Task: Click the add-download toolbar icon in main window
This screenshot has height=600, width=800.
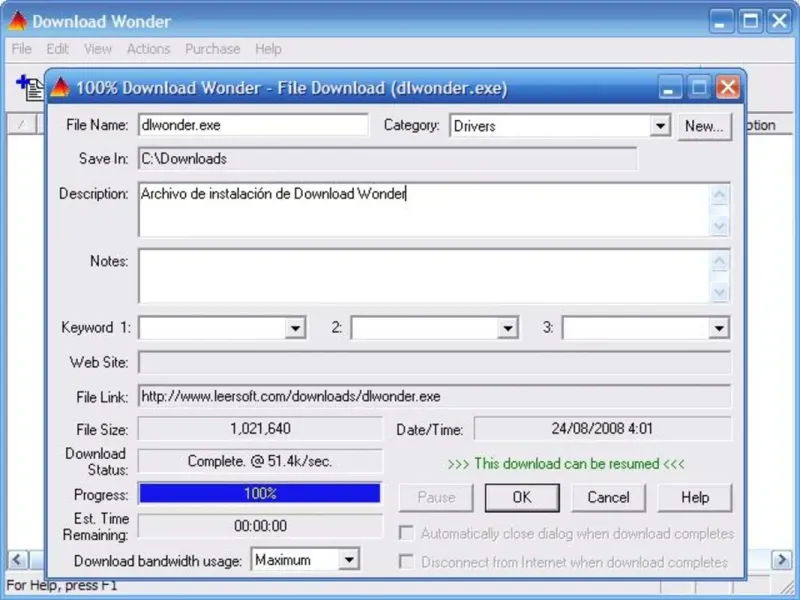Action: click(x=30, y=87)
